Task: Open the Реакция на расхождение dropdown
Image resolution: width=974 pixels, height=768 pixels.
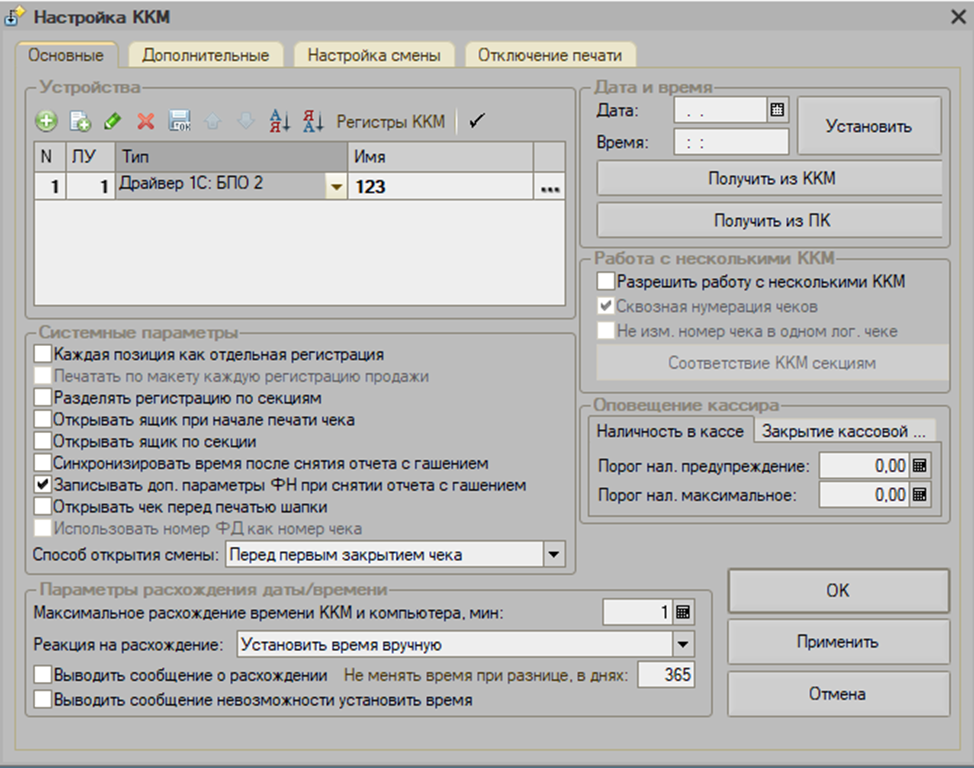Action: coord(683,644)
